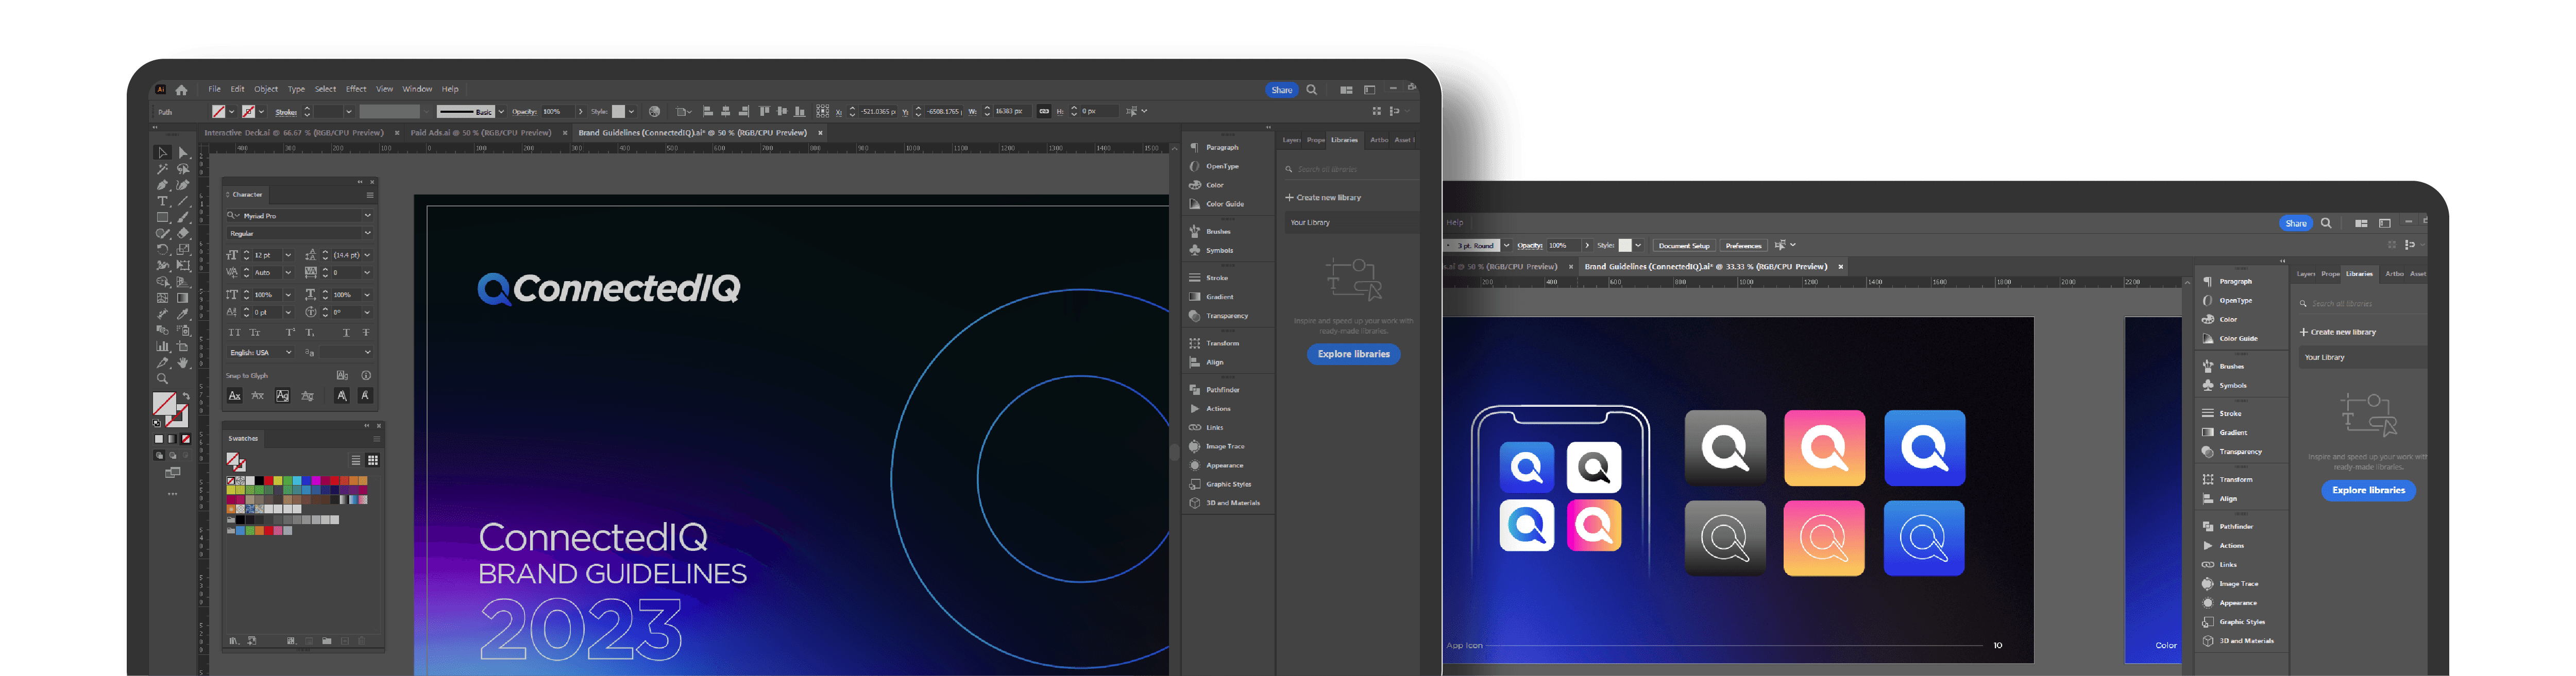Open the leading (14.4 pt) dropdown
The height and width of the screenshot is (676, 2576).
pos(367,255)
